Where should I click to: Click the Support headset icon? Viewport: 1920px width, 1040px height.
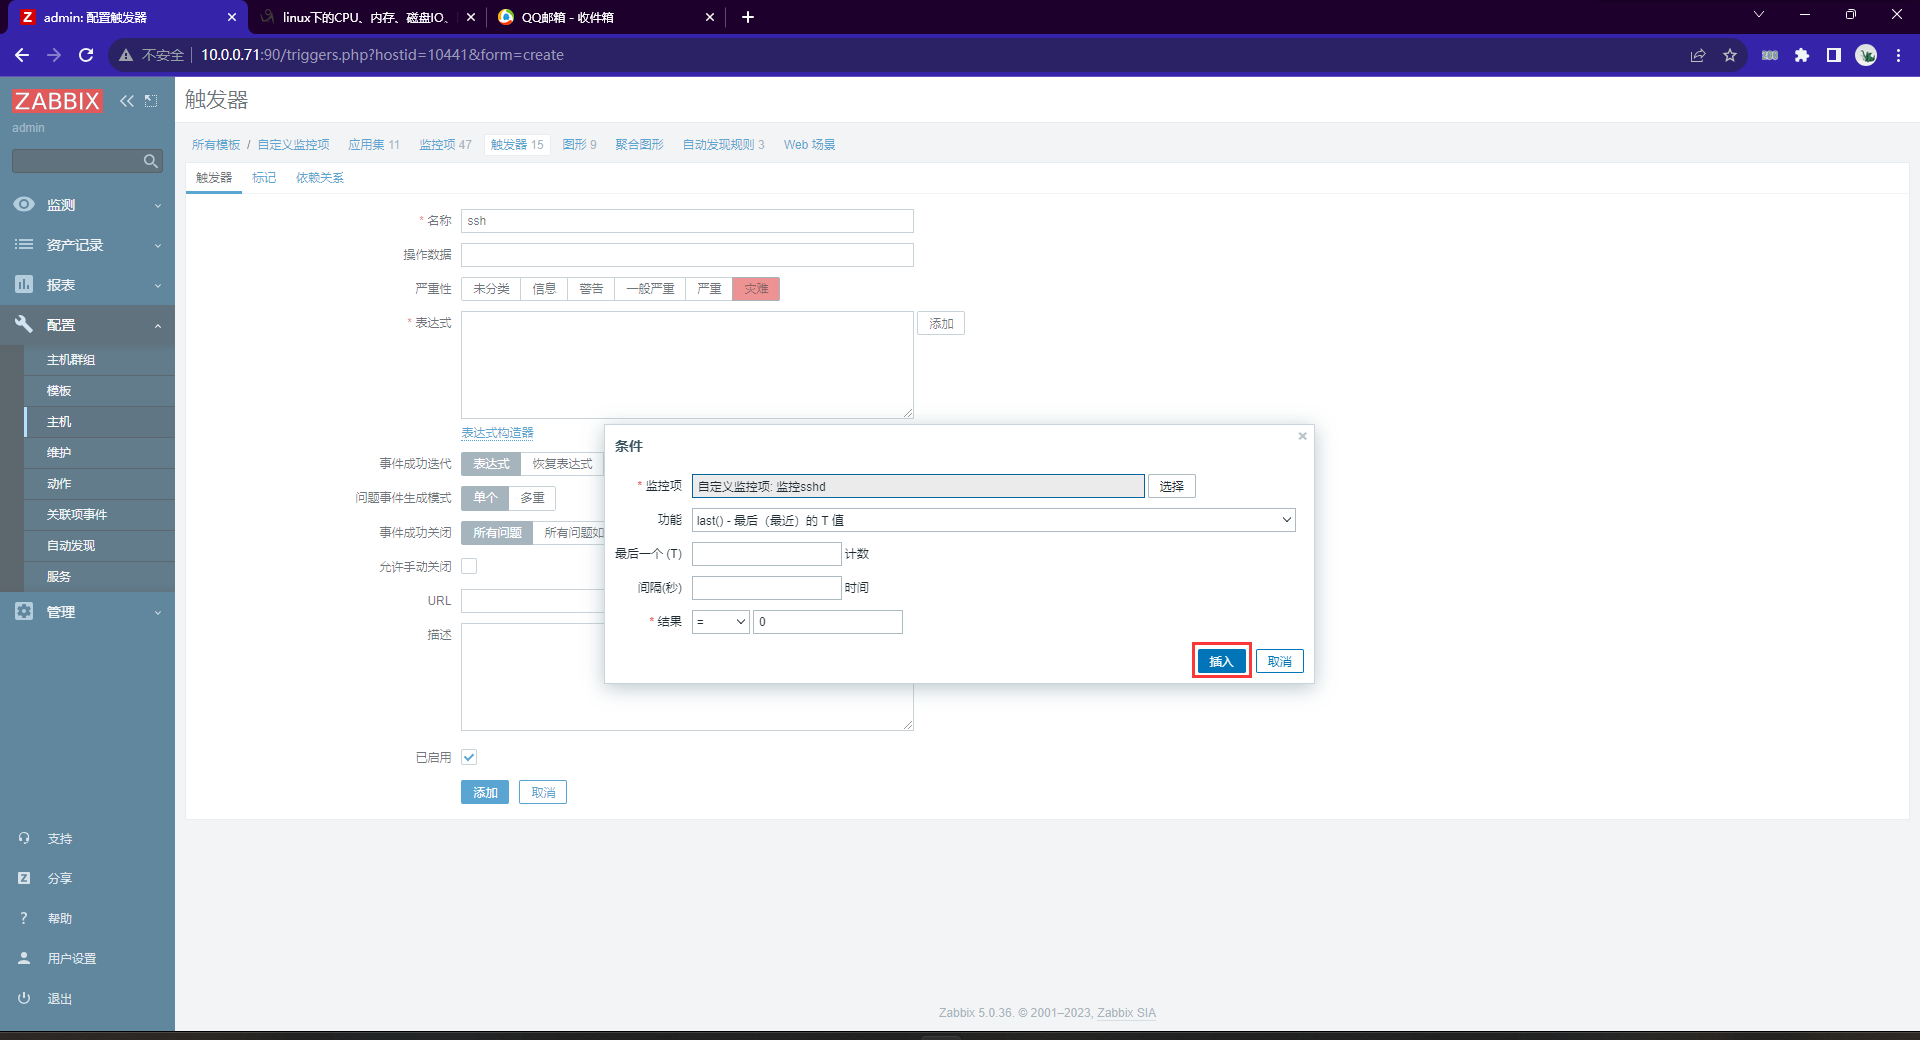(24, 838)
